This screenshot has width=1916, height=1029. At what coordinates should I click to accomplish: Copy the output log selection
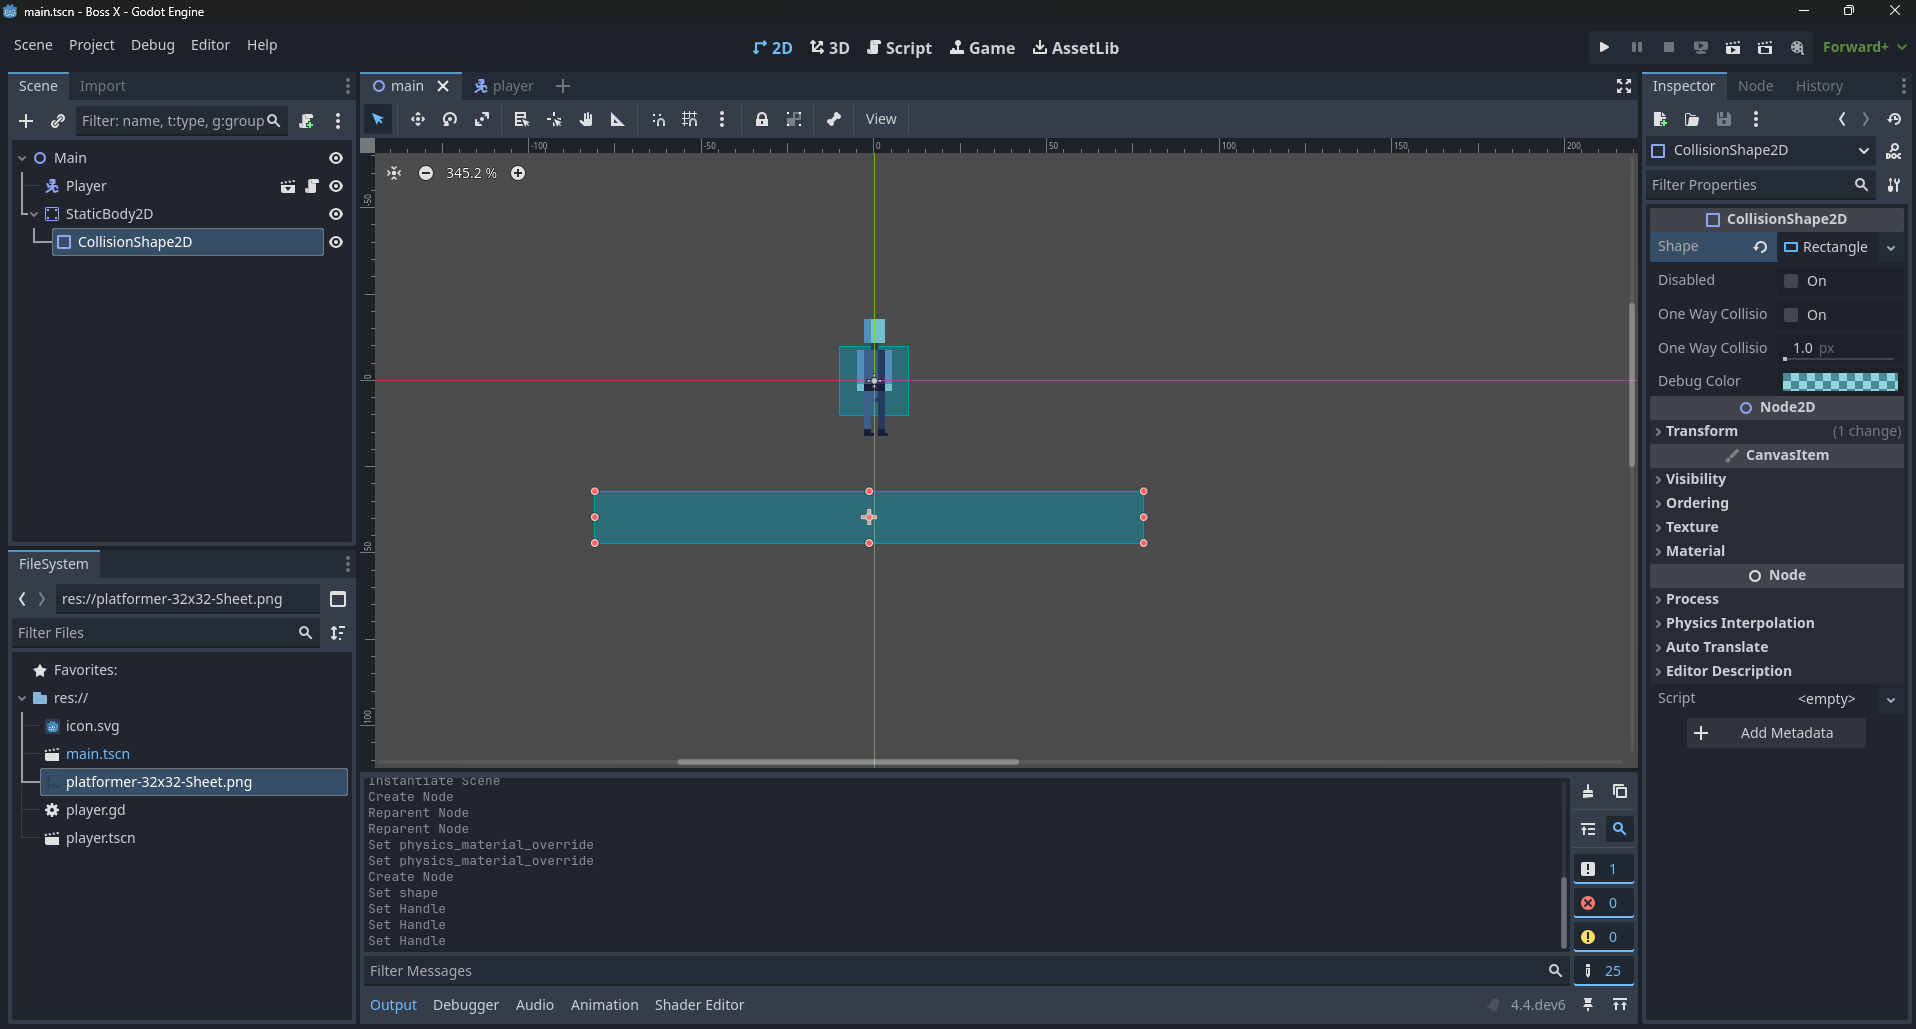1620,791
